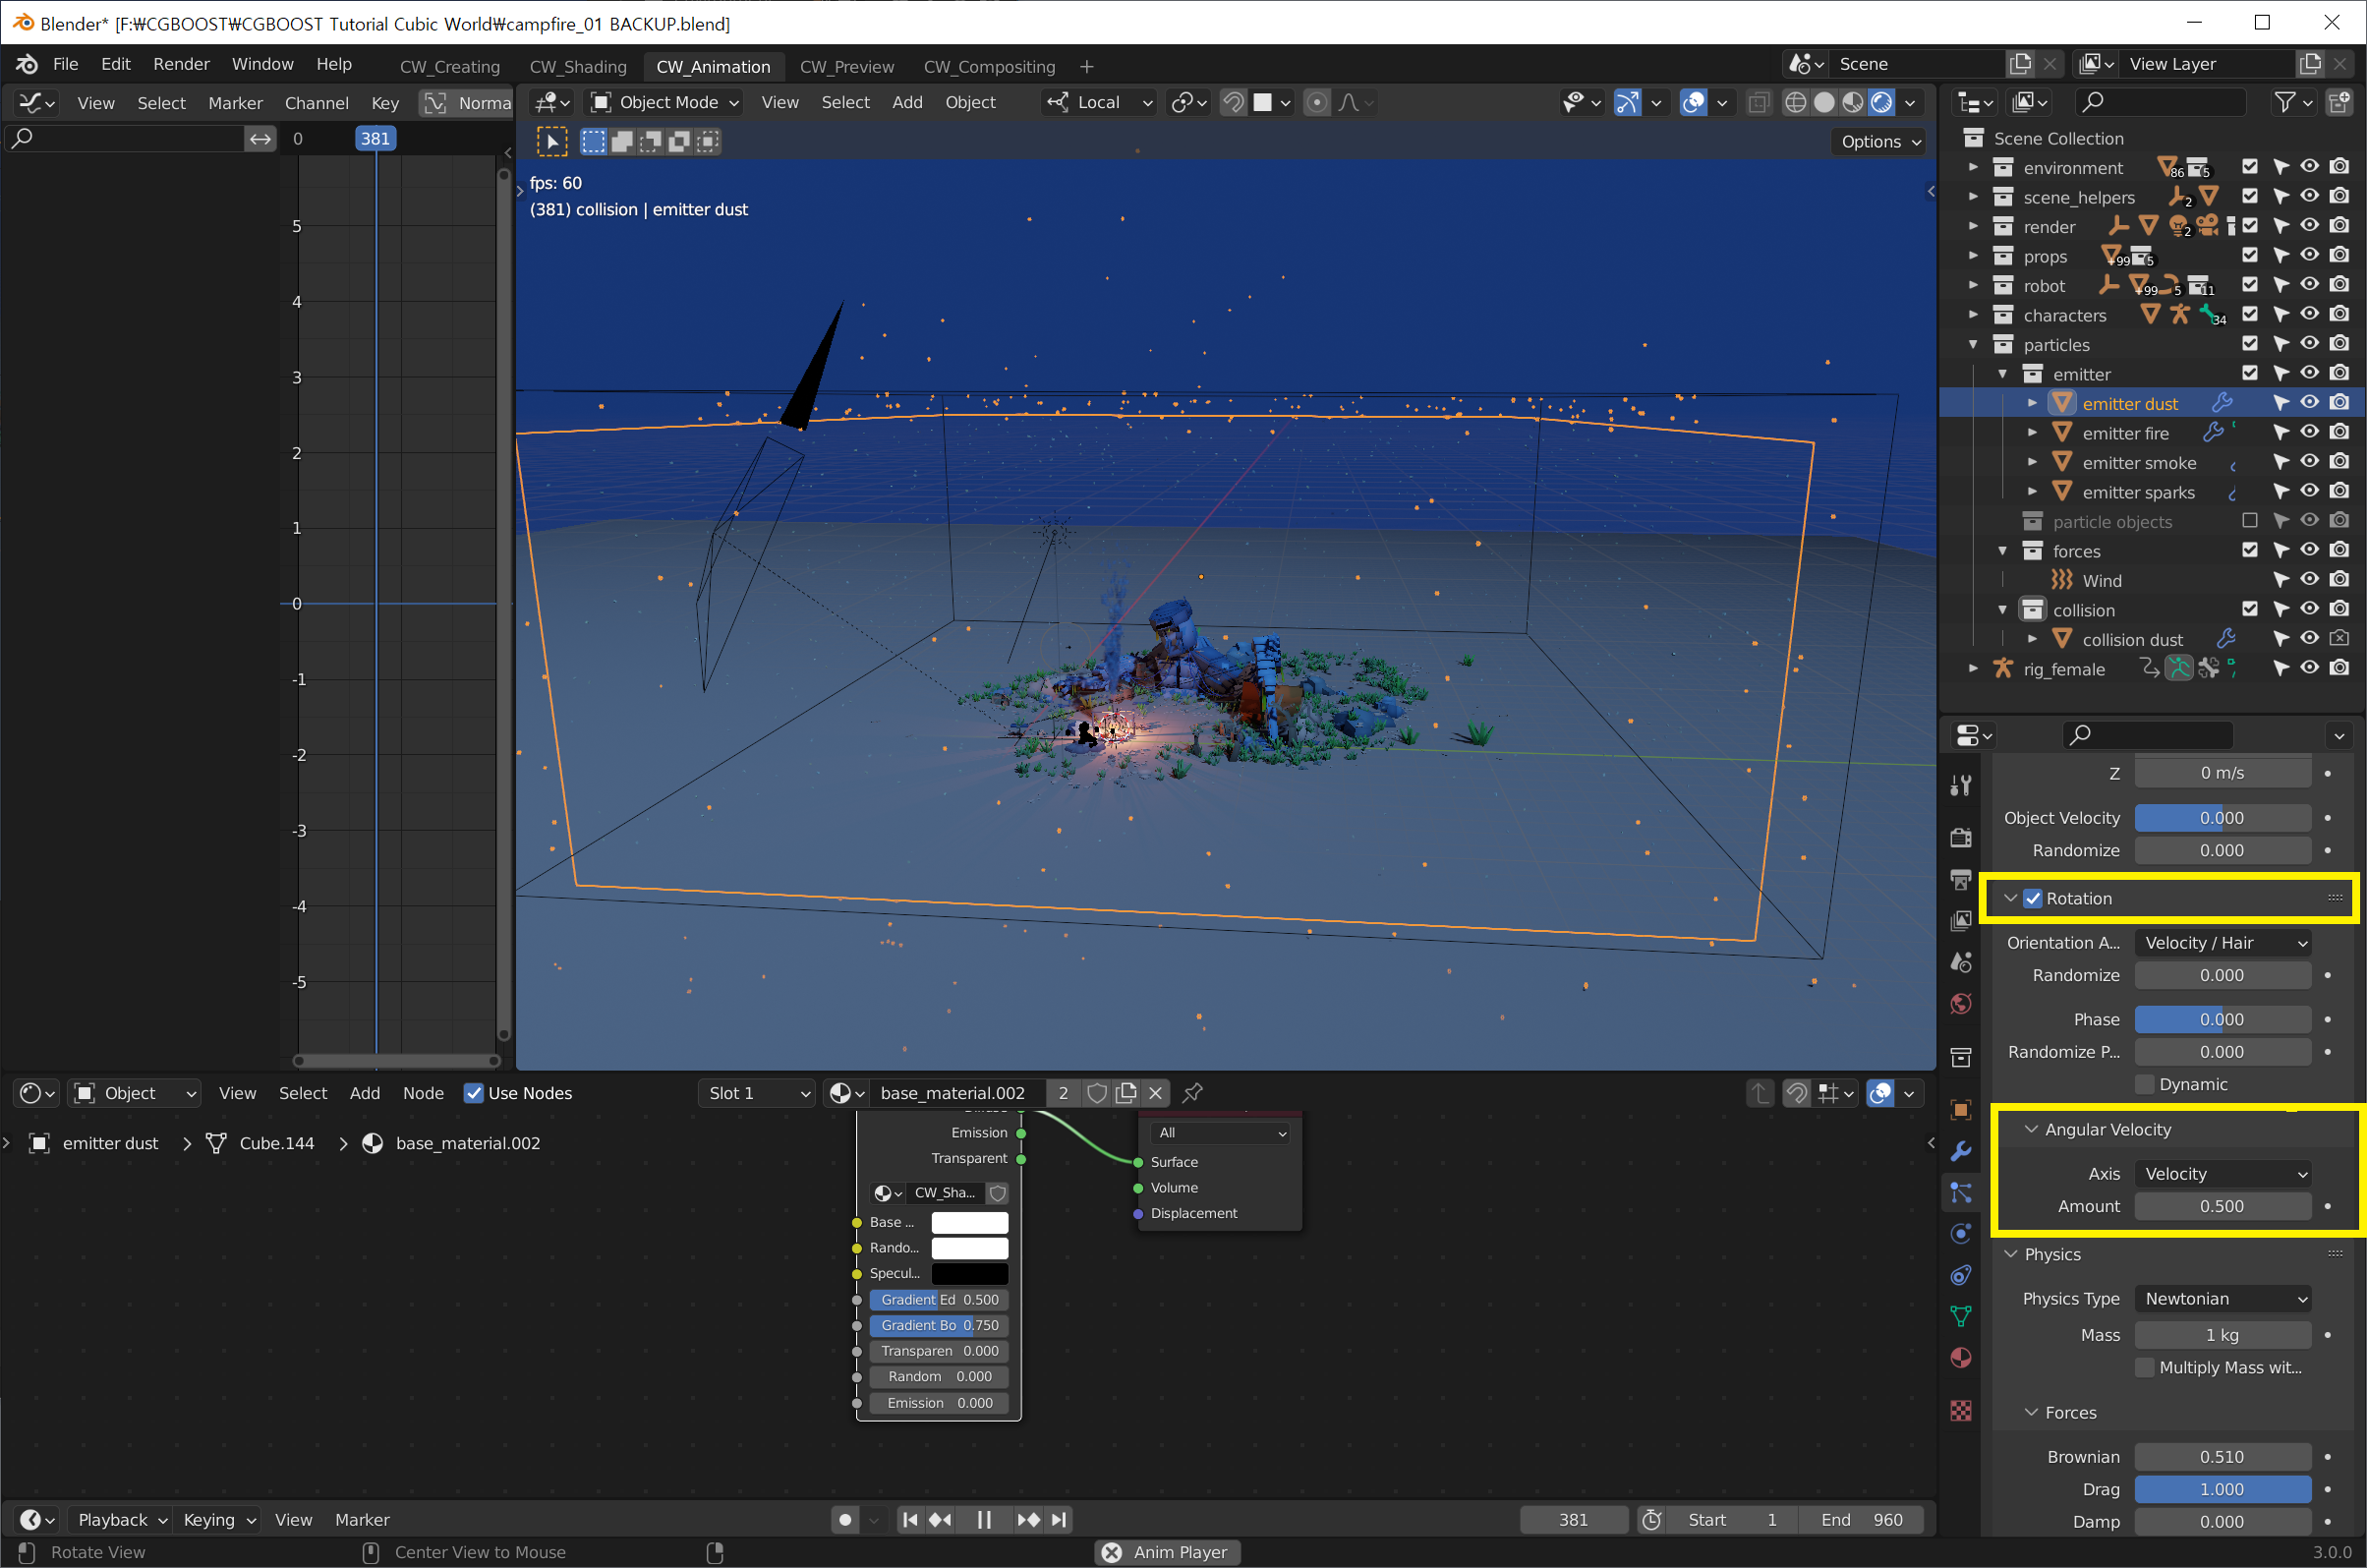Switch to the CW_Shading workspace tab
This screenshot has height=1568, width=2367.
(577, 66)
